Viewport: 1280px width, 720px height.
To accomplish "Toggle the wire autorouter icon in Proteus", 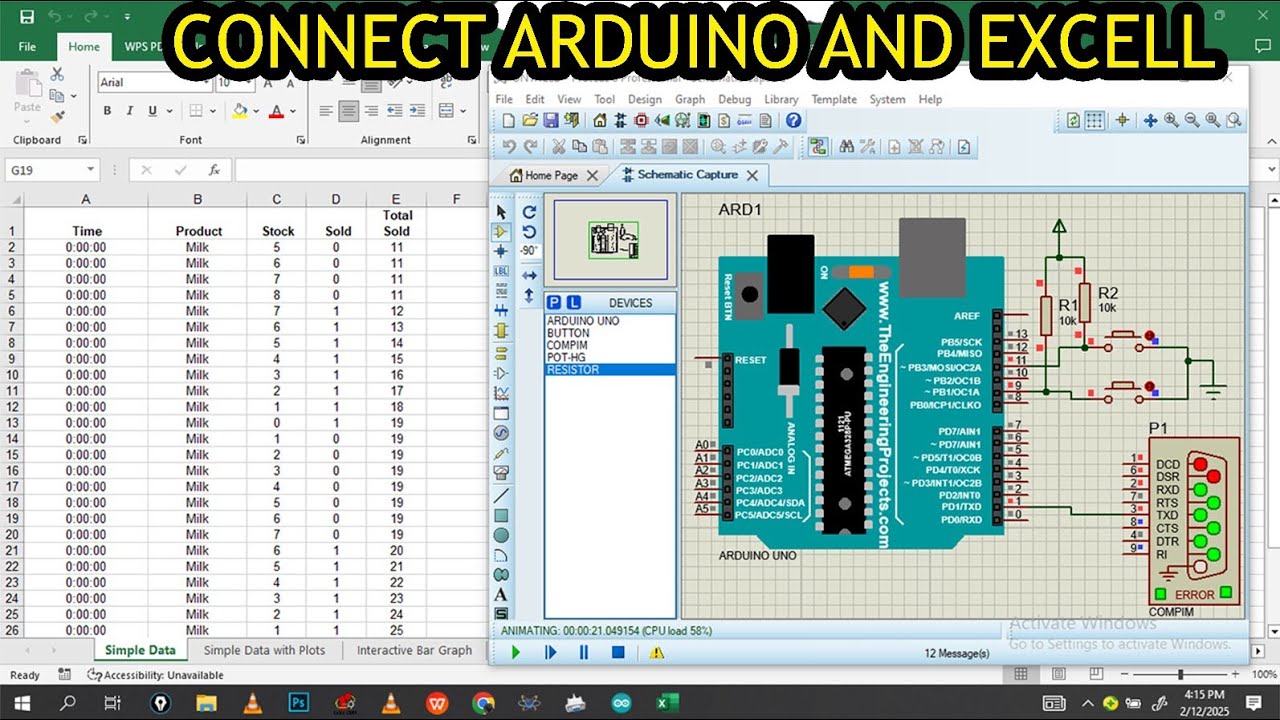I will (x=819, y=147).
